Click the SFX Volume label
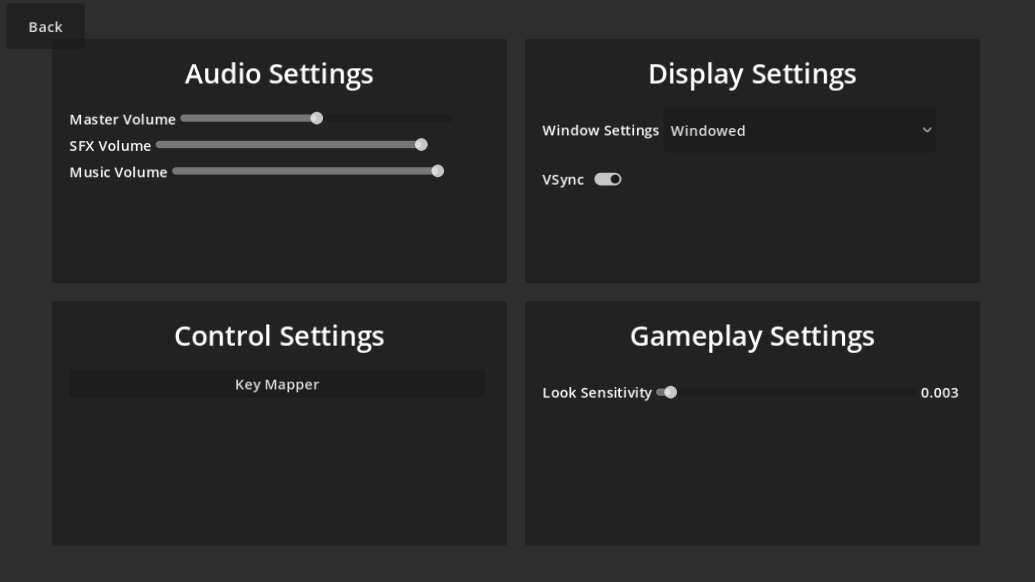The height and width of the screenshot is (582, 1035). [110, 146]
